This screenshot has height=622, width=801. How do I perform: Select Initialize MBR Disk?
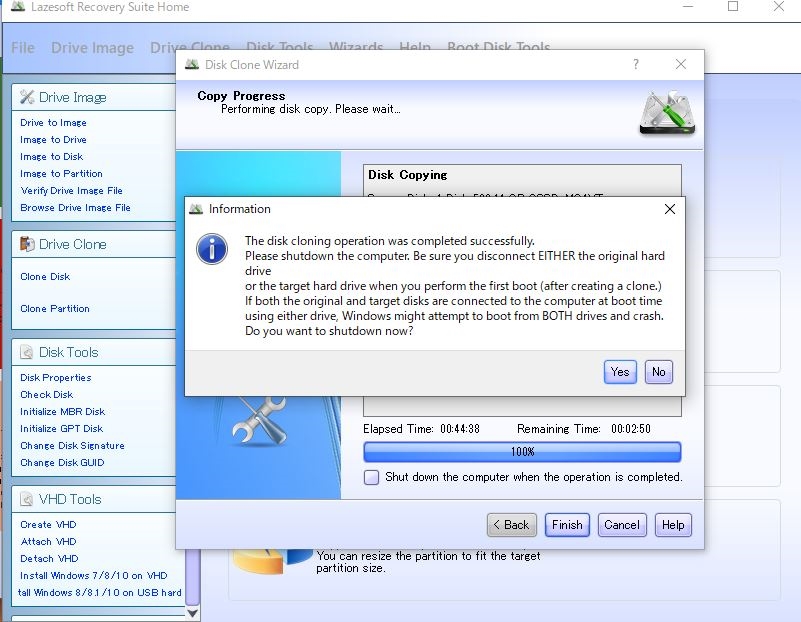(62, 412)
